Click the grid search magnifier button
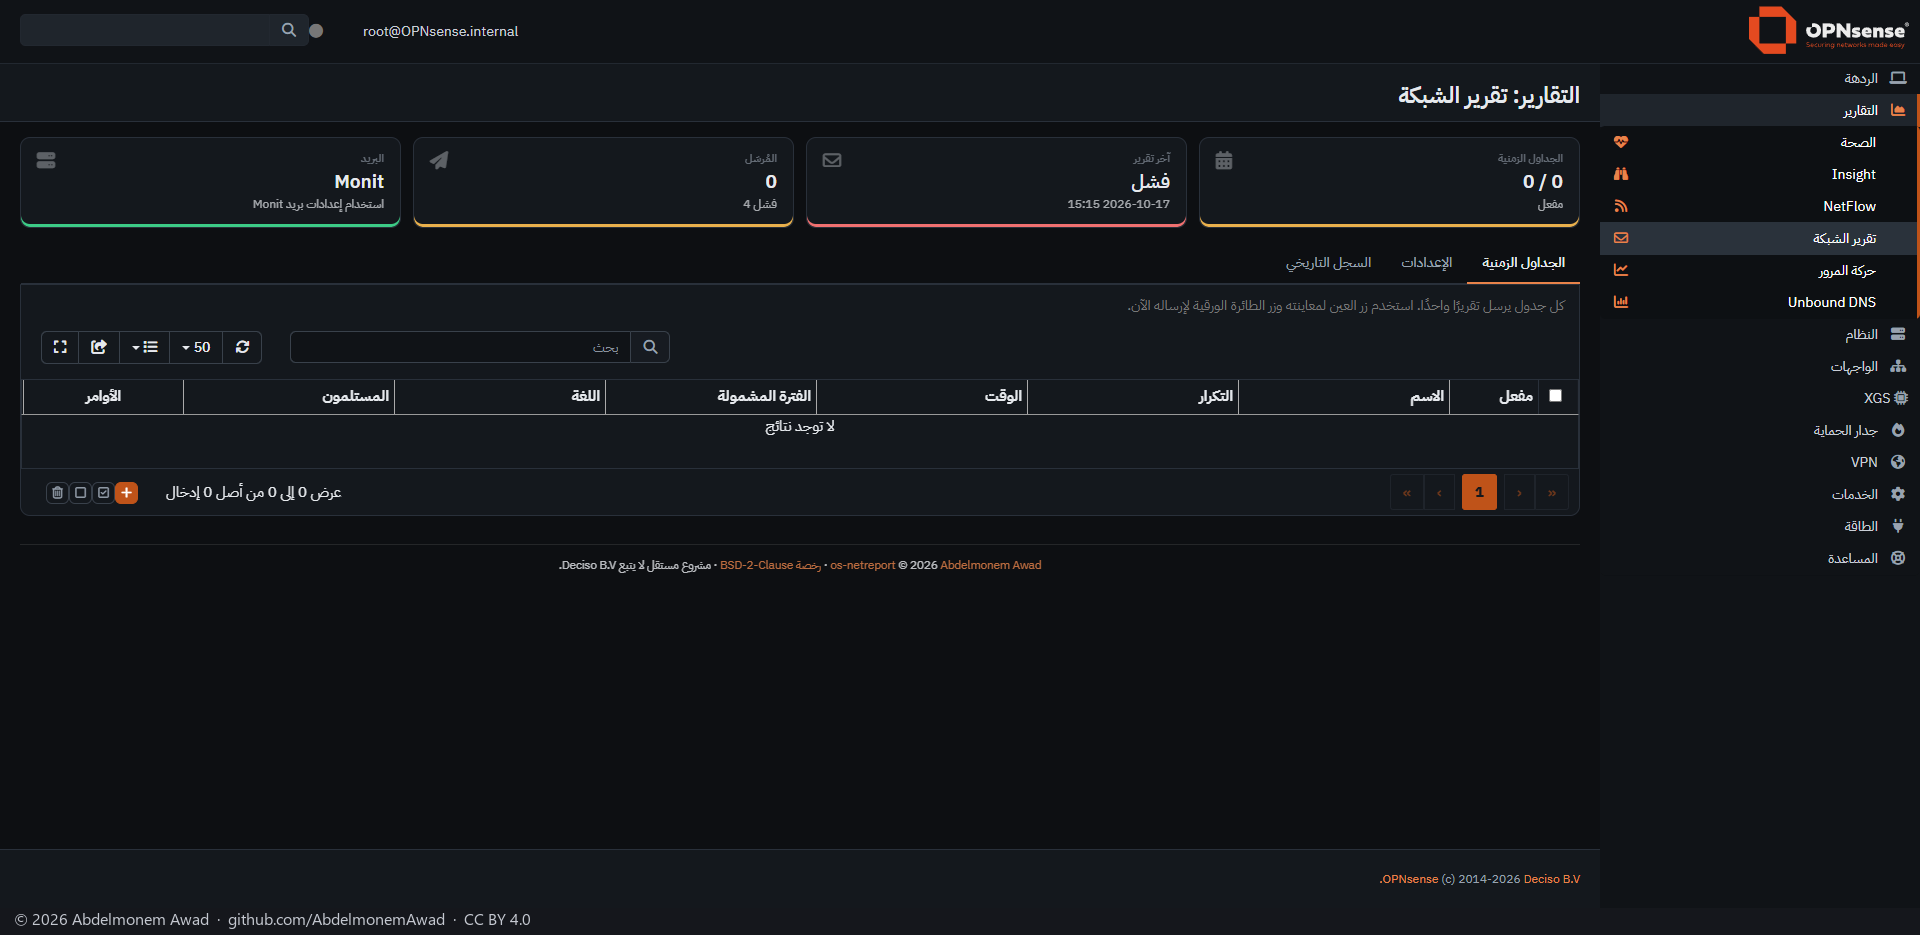Viewport: 1920px width, 935px height. click(x=650, y=347)
